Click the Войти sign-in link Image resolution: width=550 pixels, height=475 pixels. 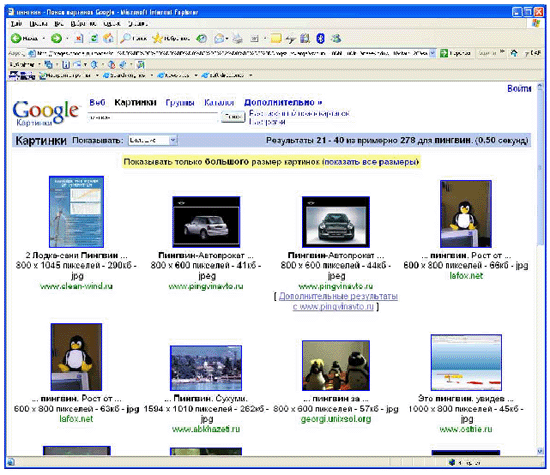(519, 88)
